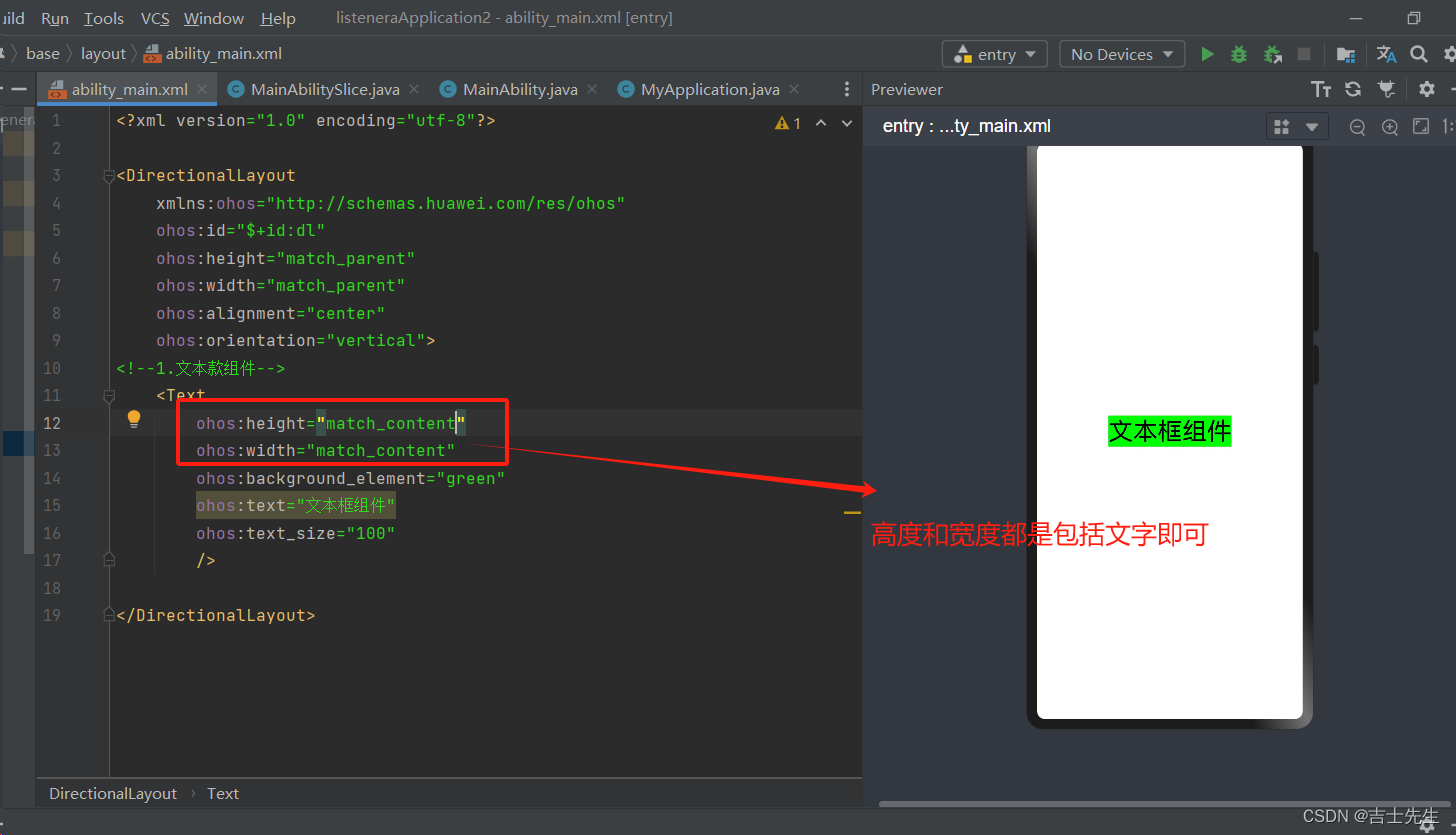
Task: Open the preview layout mode dropdown
Action: pyautogui.click(x=1297, y=127)
